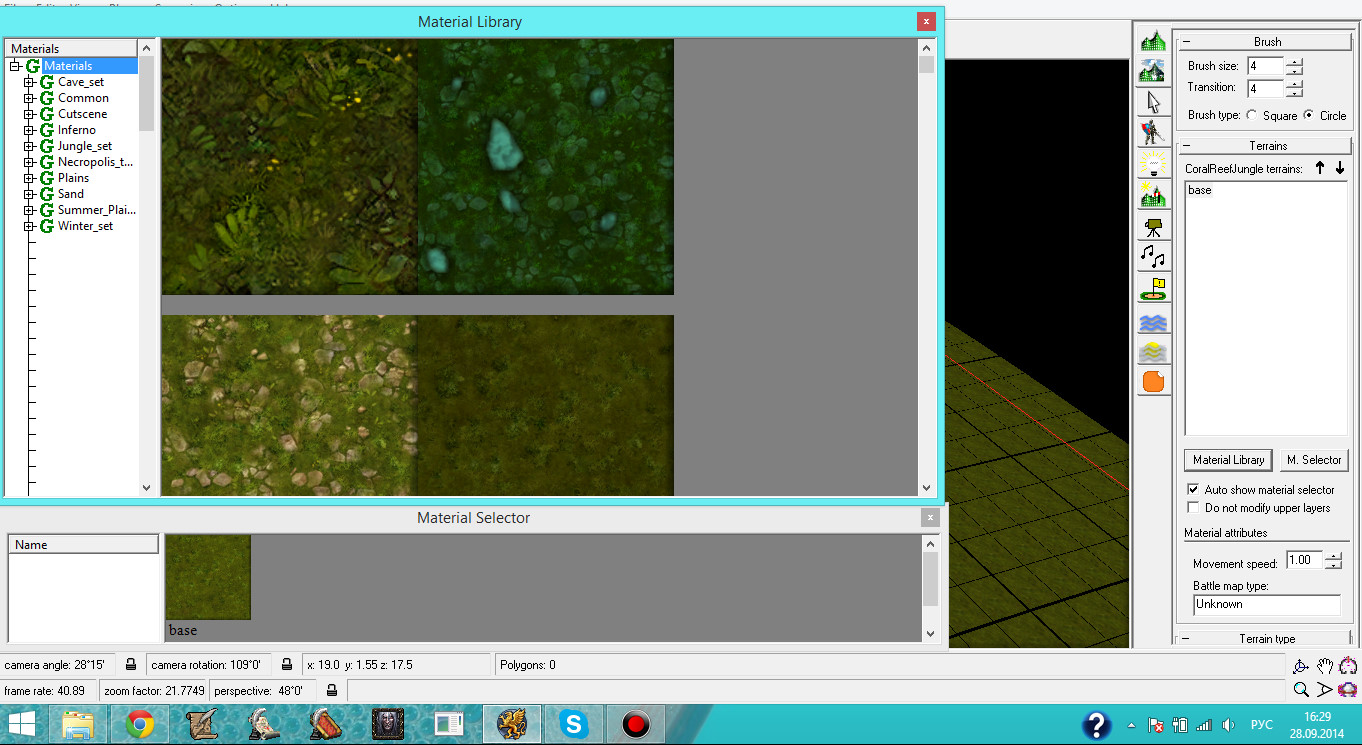Click the magnifier zoom icon

tap(1301, 689)
